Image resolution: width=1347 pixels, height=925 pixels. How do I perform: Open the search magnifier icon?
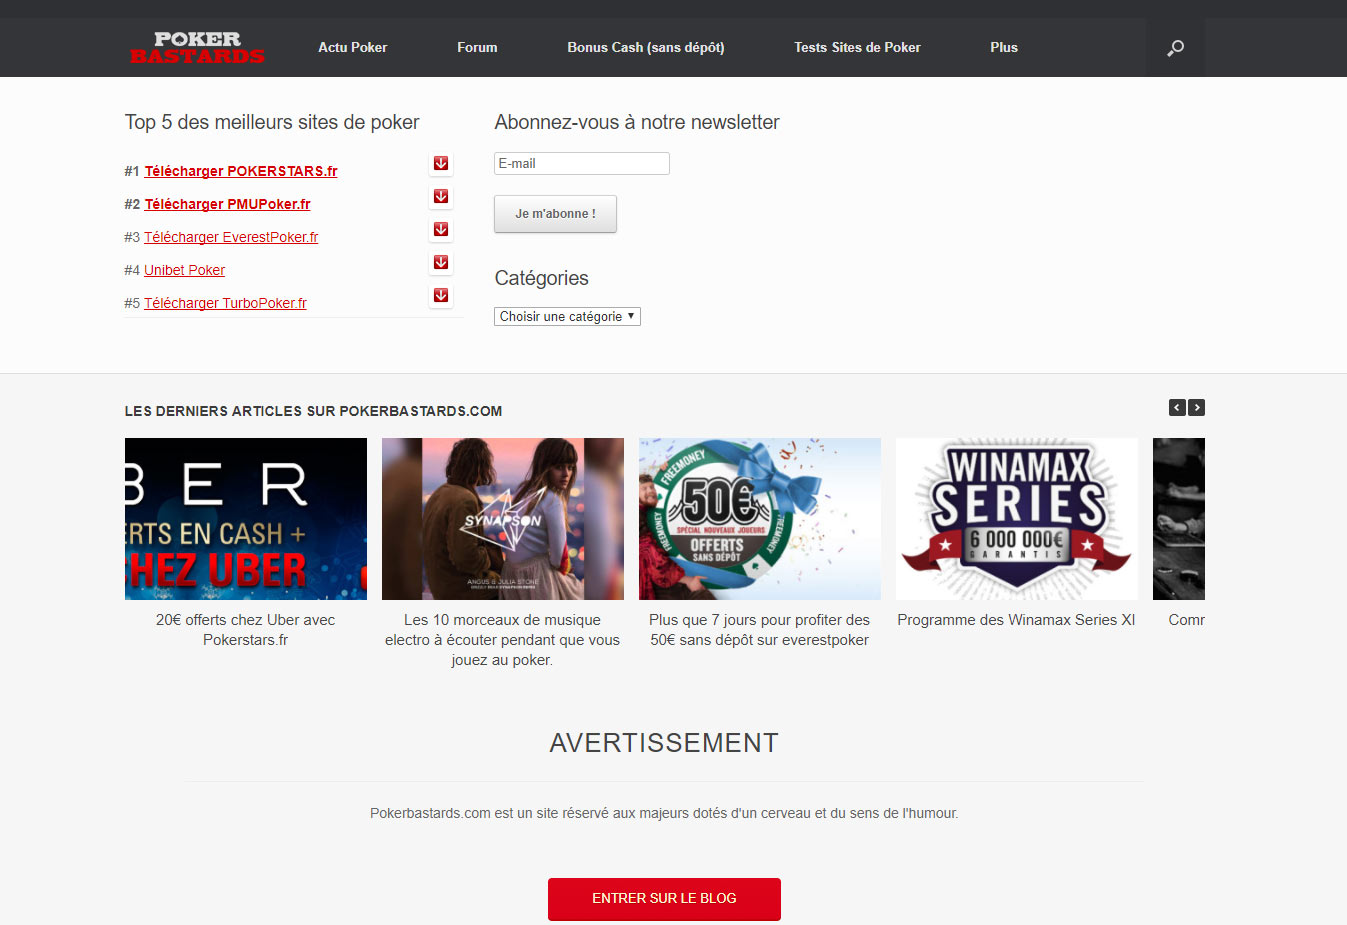tap(1175, 47)
